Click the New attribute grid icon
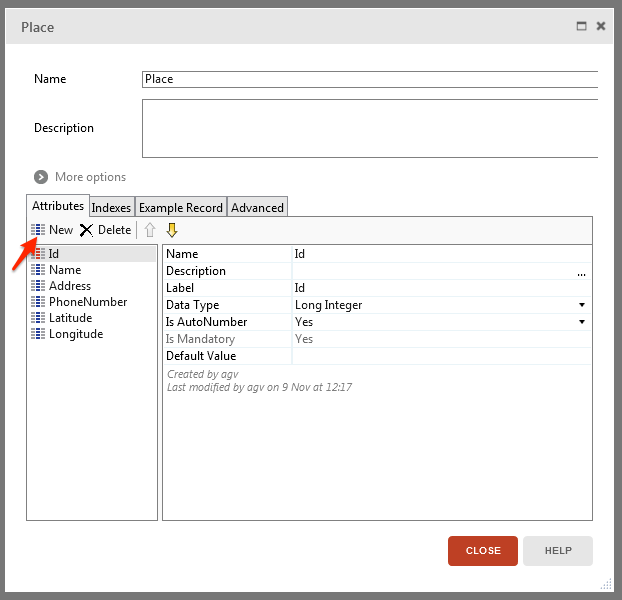 click(x=38, y=230)
